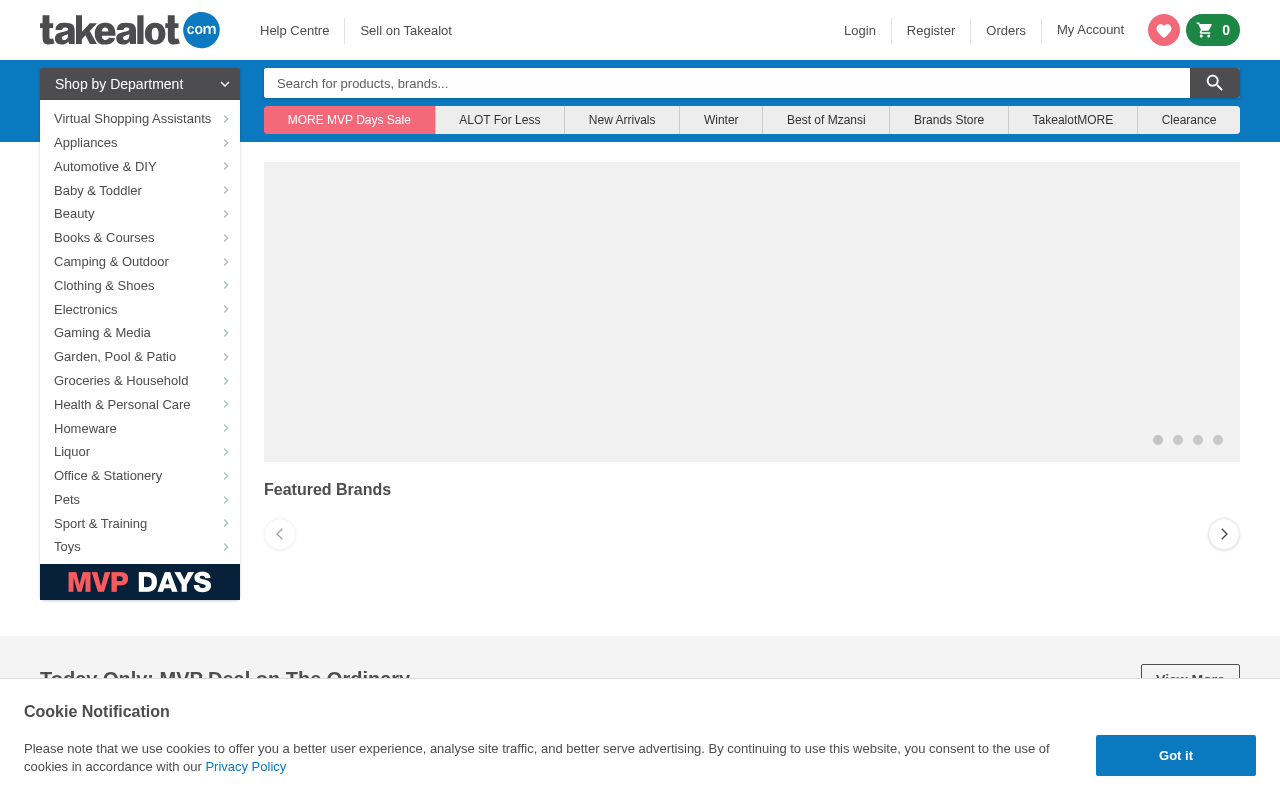The height and width of the screenshot is (800, 1280).
Task: Expand the Clothing & Shoes chevron
Action: [x=226, y=285]
